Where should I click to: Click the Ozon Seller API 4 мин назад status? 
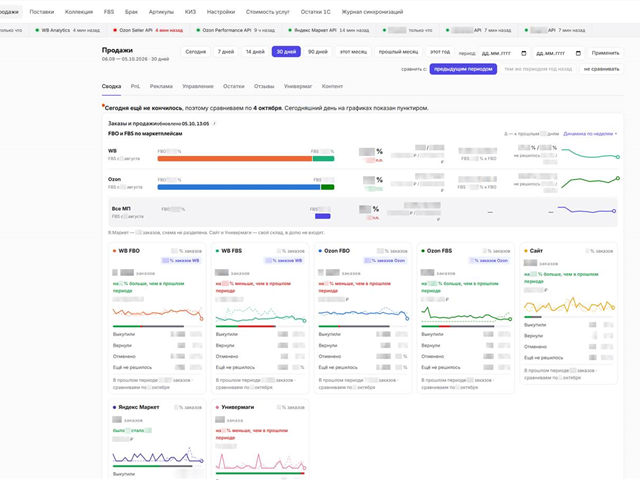pos(148,30)
